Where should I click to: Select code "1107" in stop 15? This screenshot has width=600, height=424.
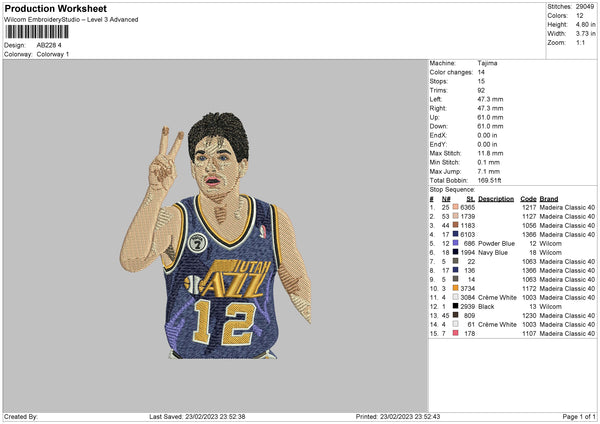529,333
